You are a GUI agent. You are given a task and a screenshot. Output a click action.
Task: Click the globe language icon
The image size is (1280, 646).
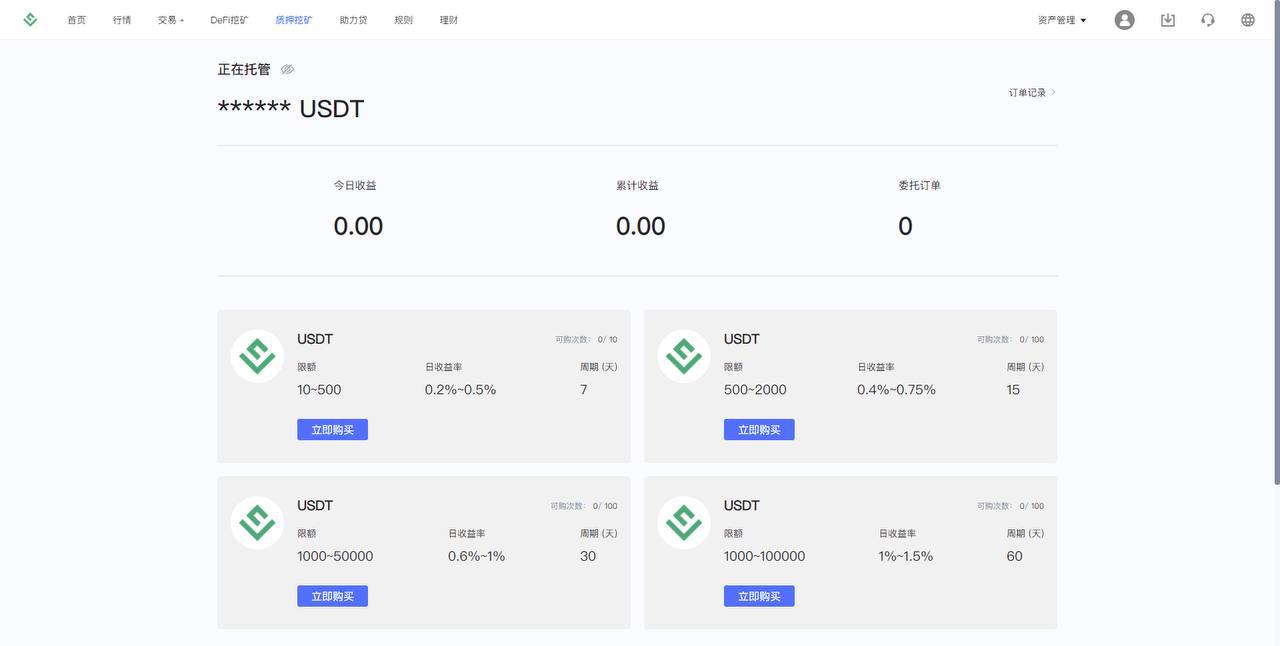click(x=1247, y=20)
